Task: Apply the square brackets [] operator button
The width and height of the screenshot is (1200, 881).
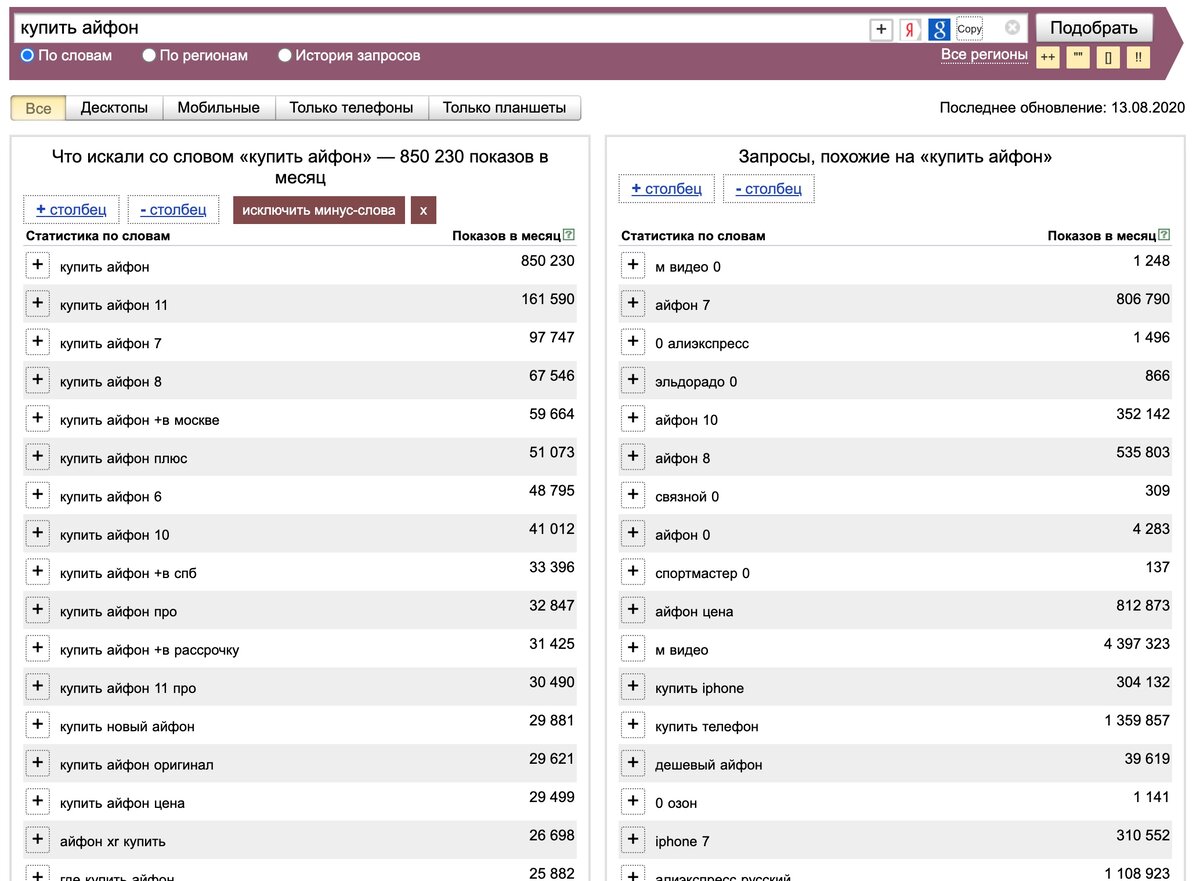Action: (x=1108, y=57)
